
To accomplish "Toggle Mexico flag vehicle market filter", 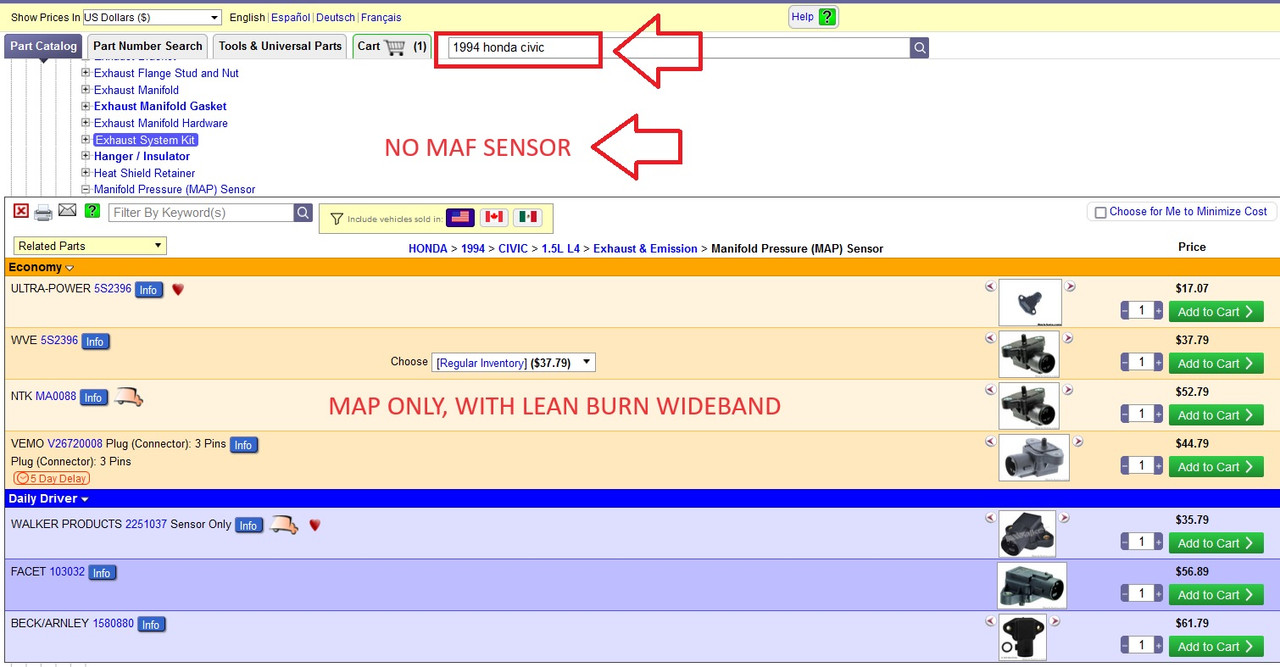I will 527,217.
